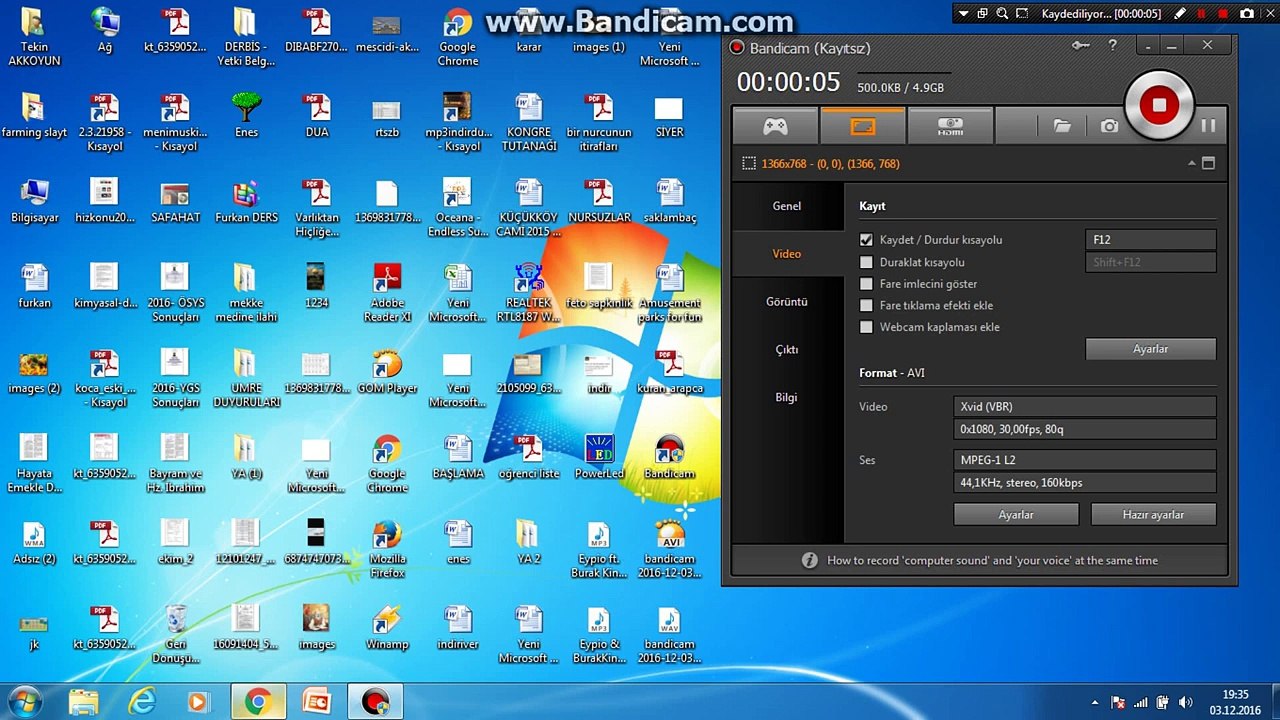Screen dimensions: 1280x720
Task: Toggle Kaydet / Durdur kısayolu checkbox
Action: pyautogui.click(x=866, y=240)
